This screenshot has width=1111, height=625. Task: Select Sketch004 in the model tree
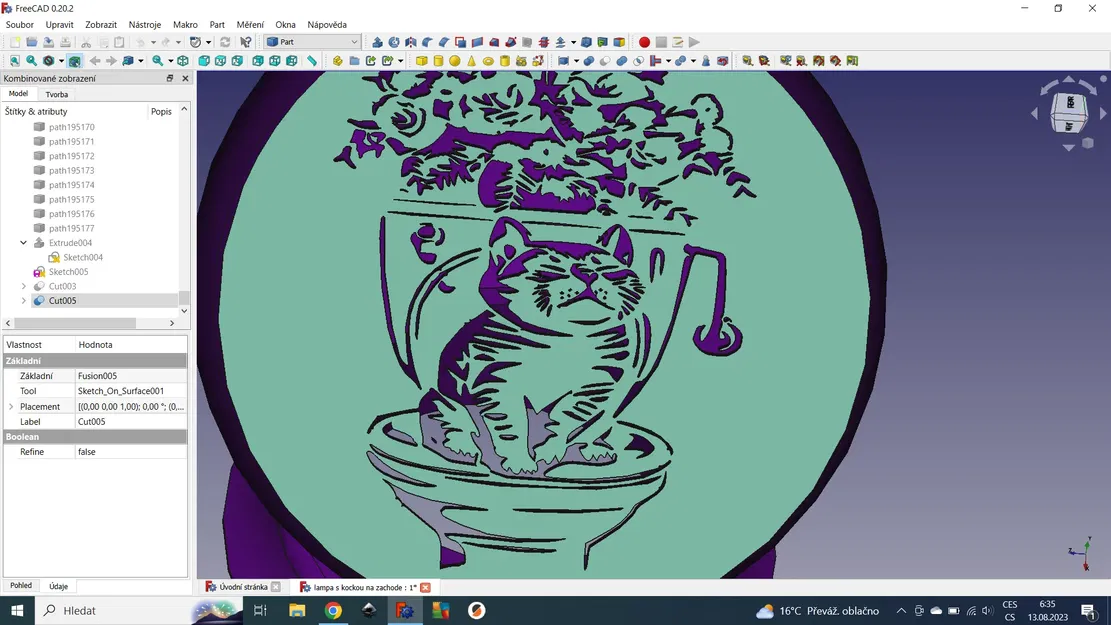(x=83, y=257)
